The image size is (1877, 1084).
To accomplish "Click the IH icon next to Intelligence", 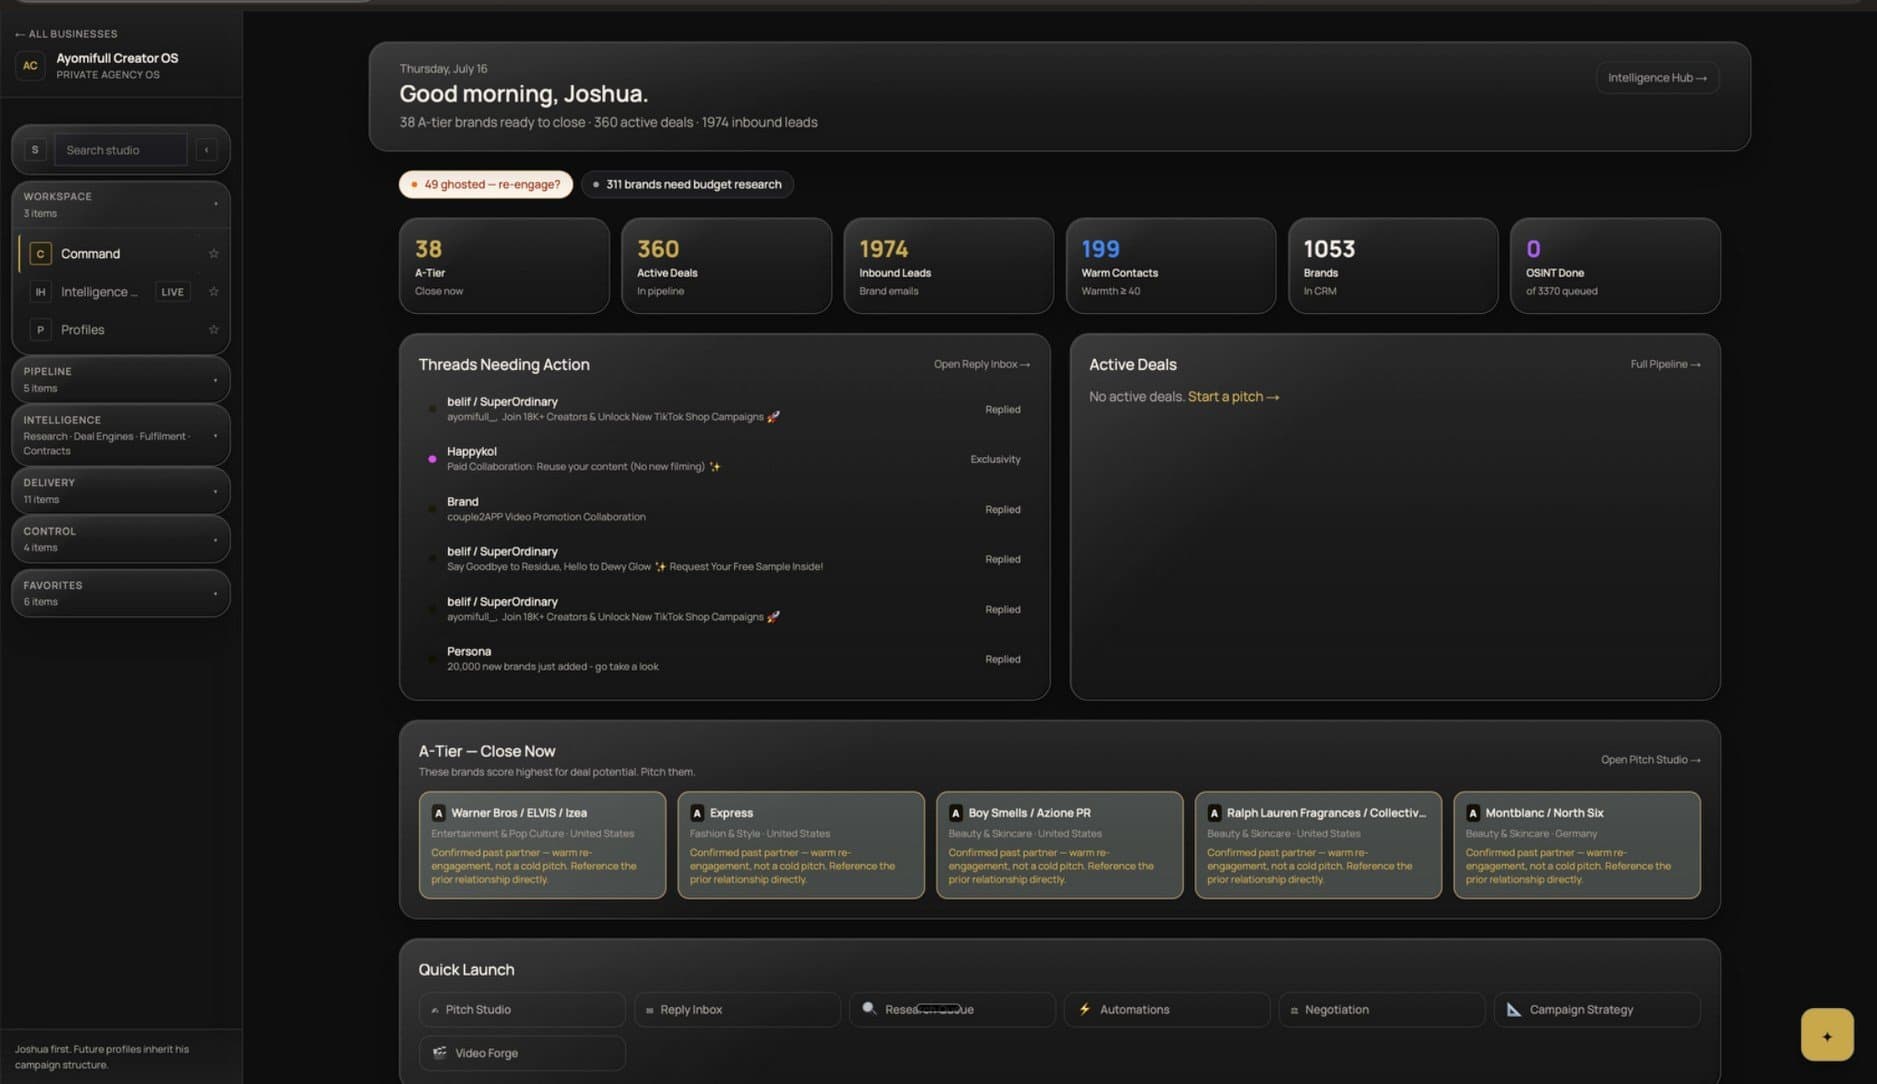I will [40, 292].
